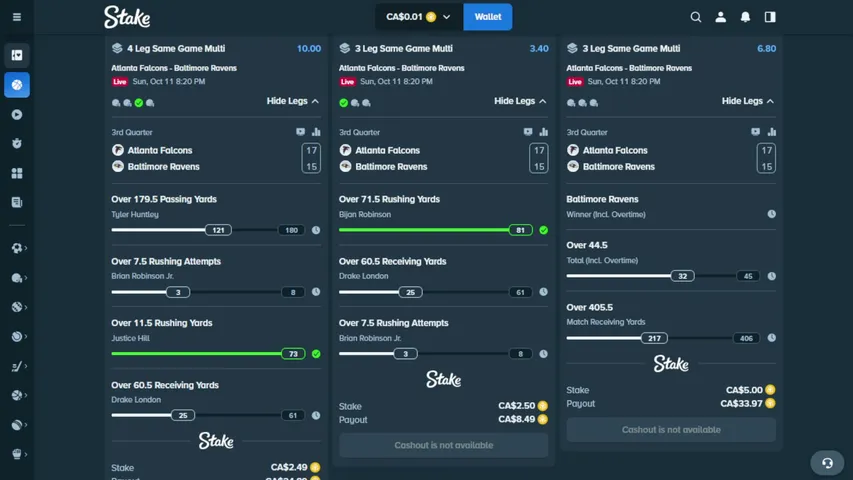
Task: Open Atlanta Falcons - Baltimore Ravens in 6.80 card
Action: [x=629, y=68]
